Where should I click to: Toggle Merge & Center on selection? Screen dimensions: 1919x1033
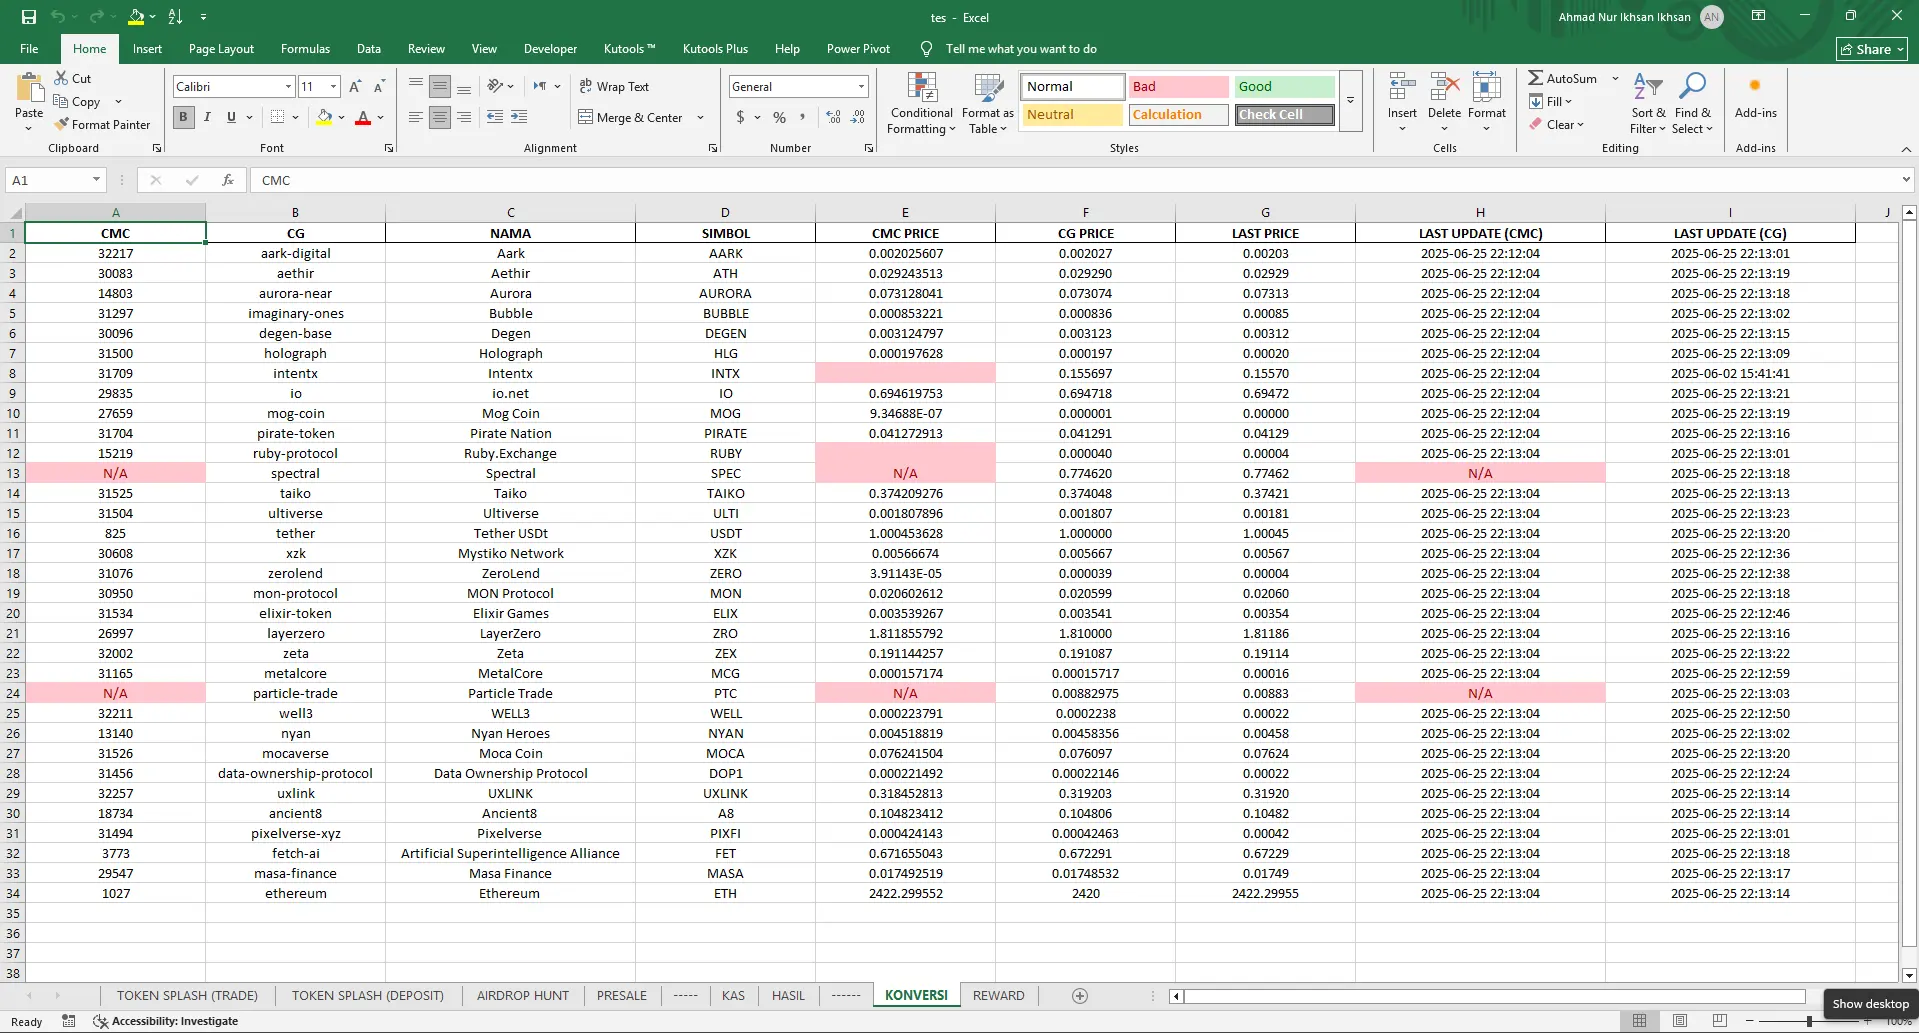(x=631, y=117)
